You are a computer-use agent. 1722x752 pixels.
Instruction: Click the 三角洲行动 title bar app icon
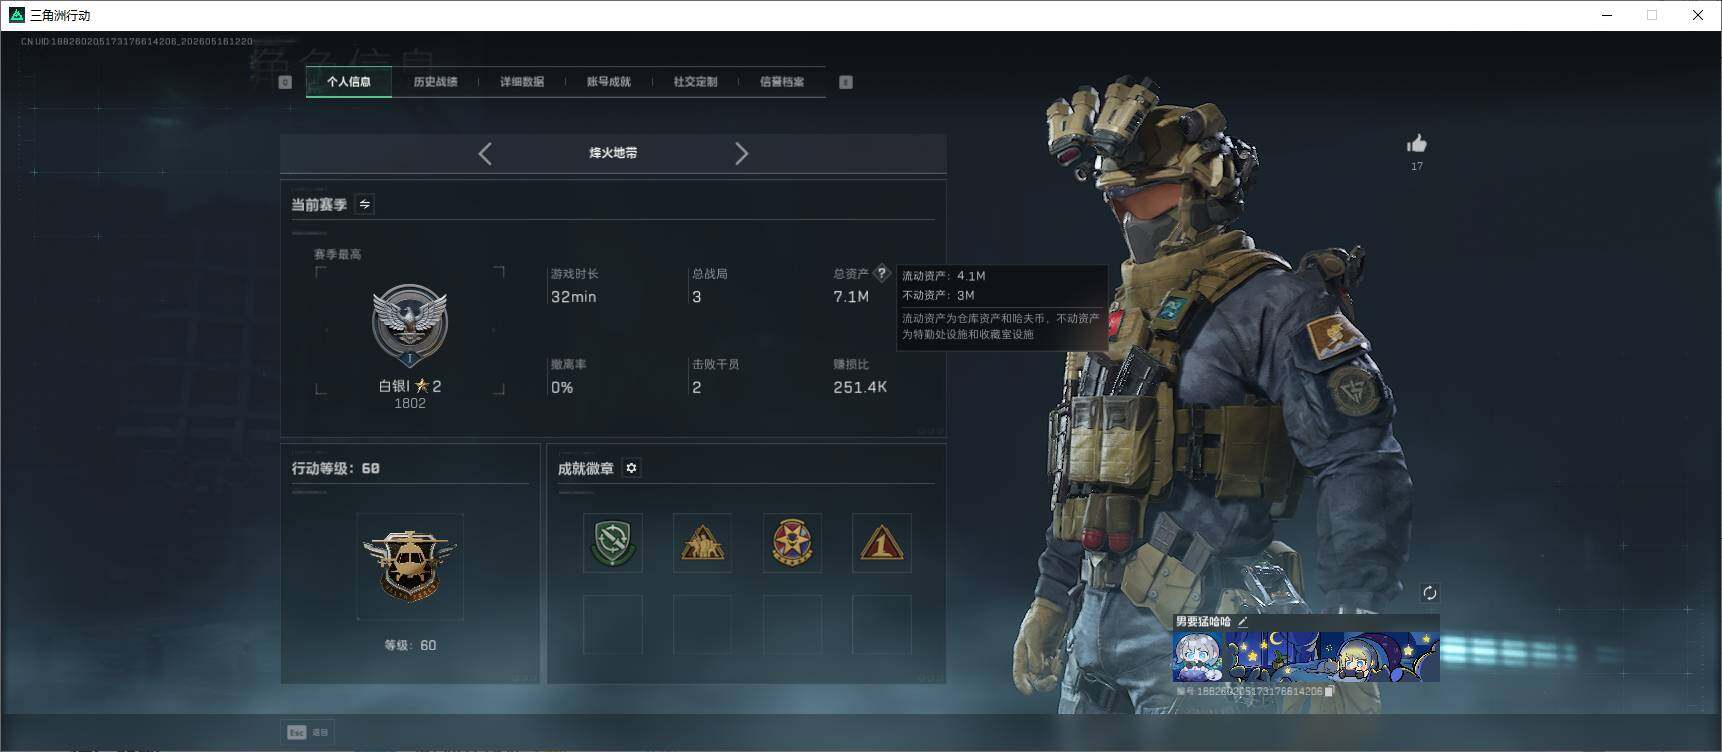tap(16, 15)
